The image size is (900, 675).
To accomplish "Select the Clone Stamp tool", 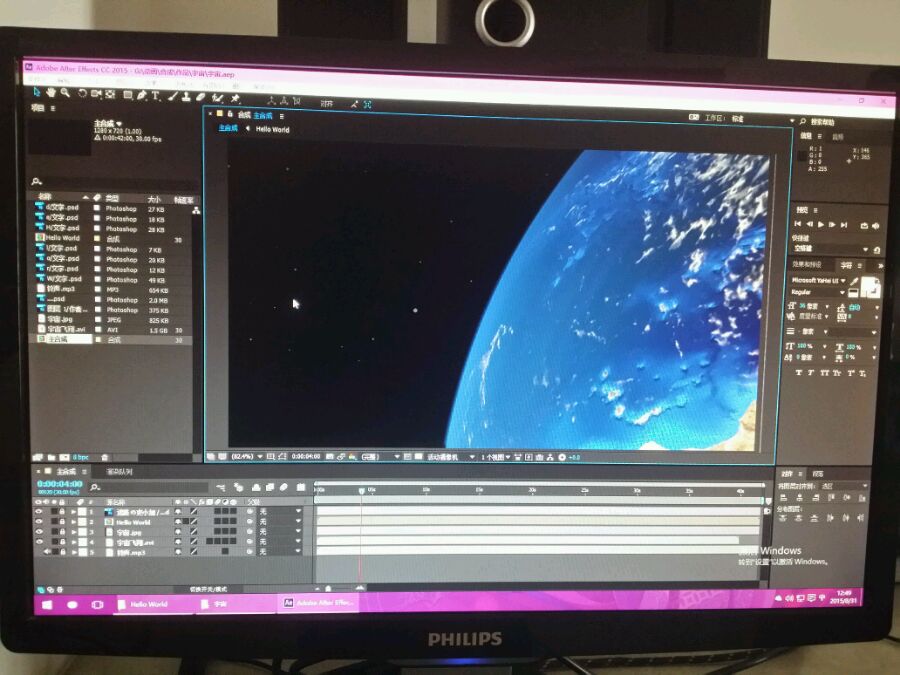I will 186,96.
